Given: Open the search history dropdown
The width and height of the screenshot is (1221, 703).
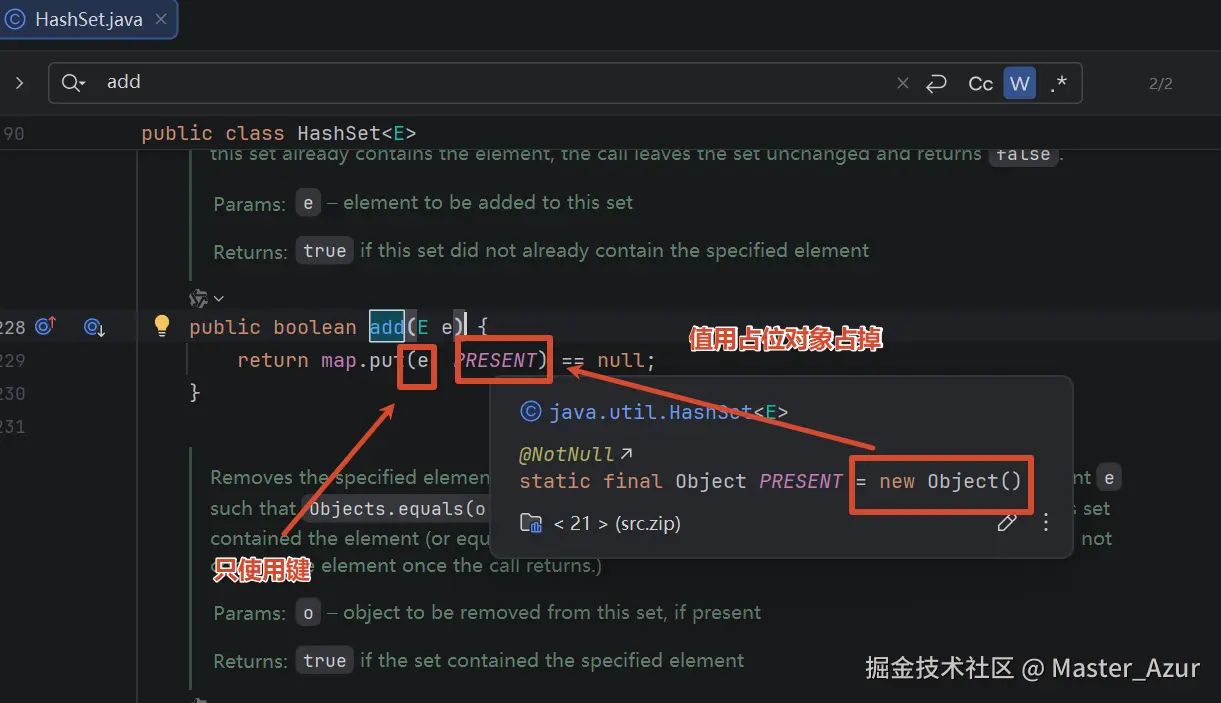Looking at the screenshot, I should coord(74,83).
